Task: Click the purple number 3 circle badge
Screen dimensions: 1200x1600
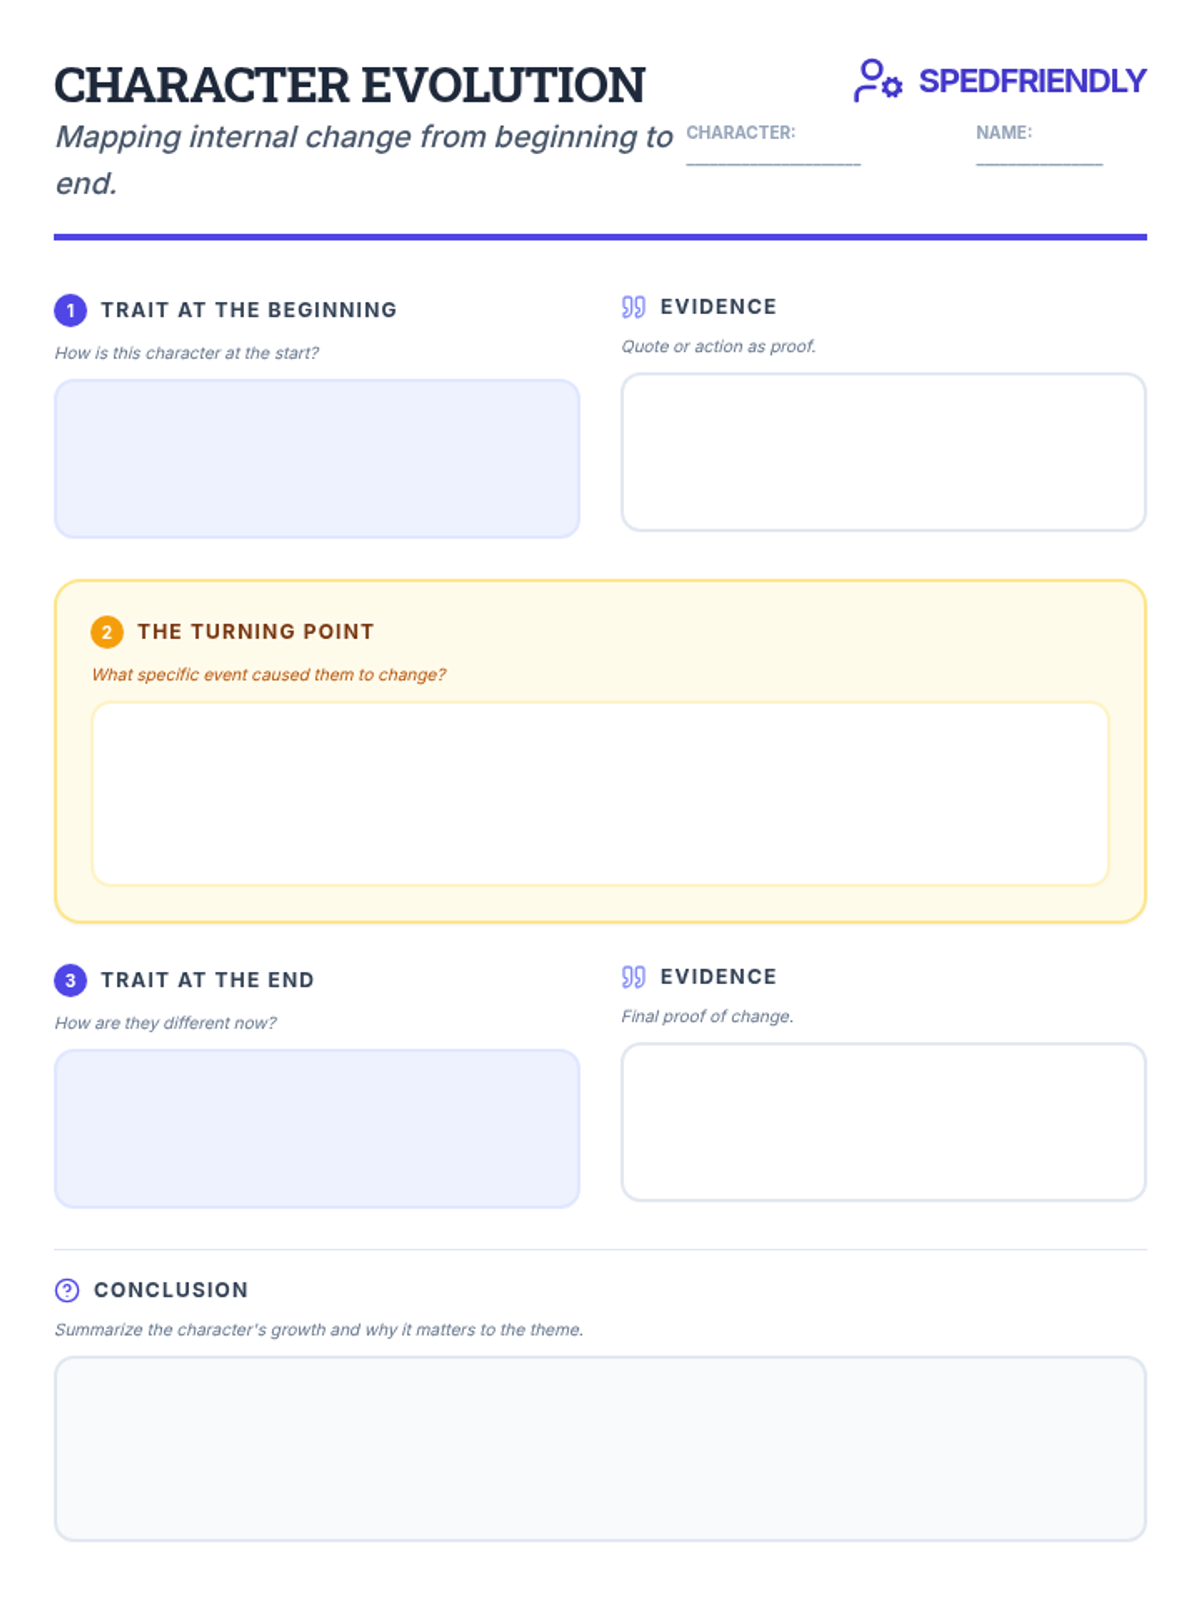Action: click(70, 980)
